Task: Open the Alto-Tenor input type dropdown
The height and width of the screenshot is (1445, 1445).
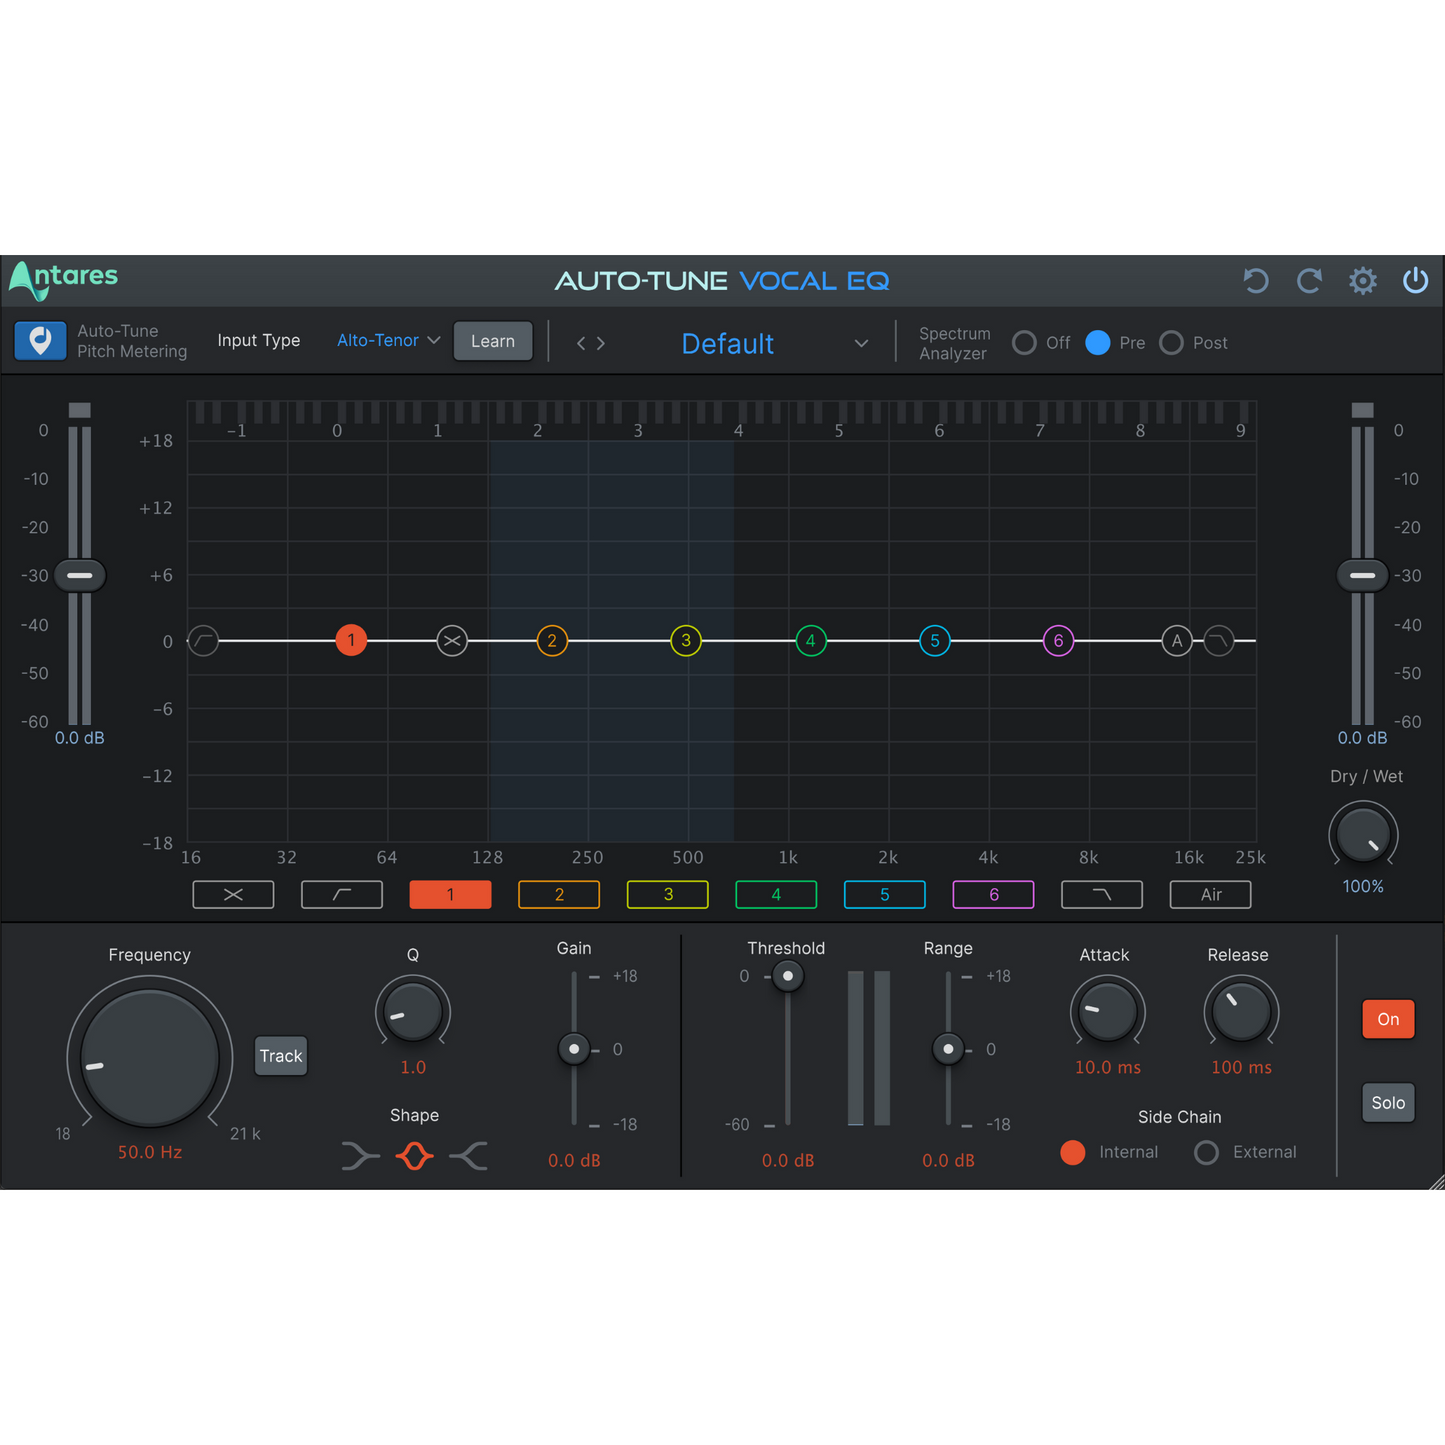Action: click(388, 341)
